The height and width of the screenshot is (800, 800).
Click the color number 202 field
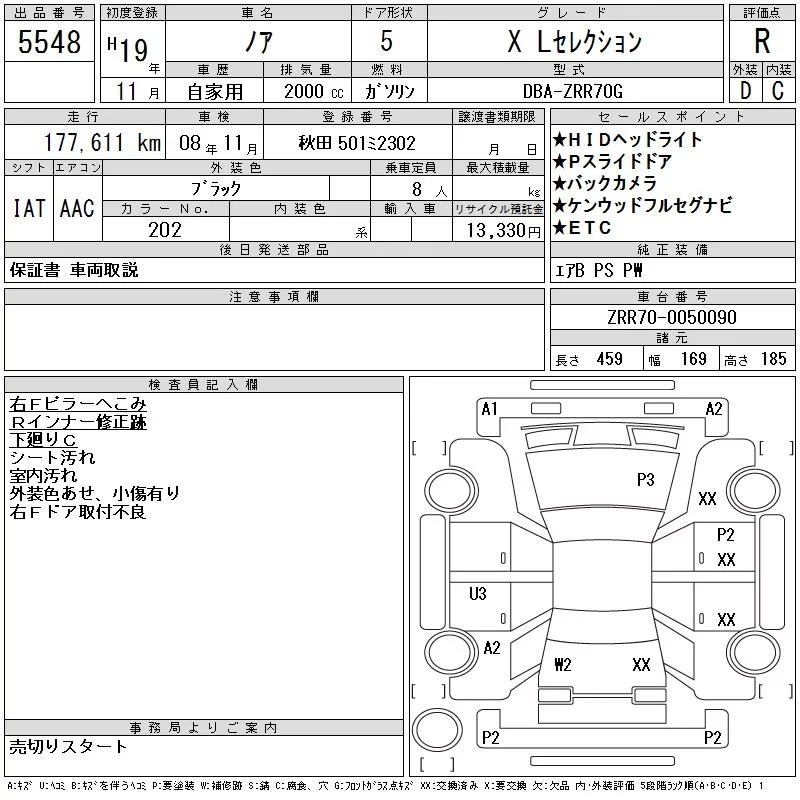[x=165, y=230]
